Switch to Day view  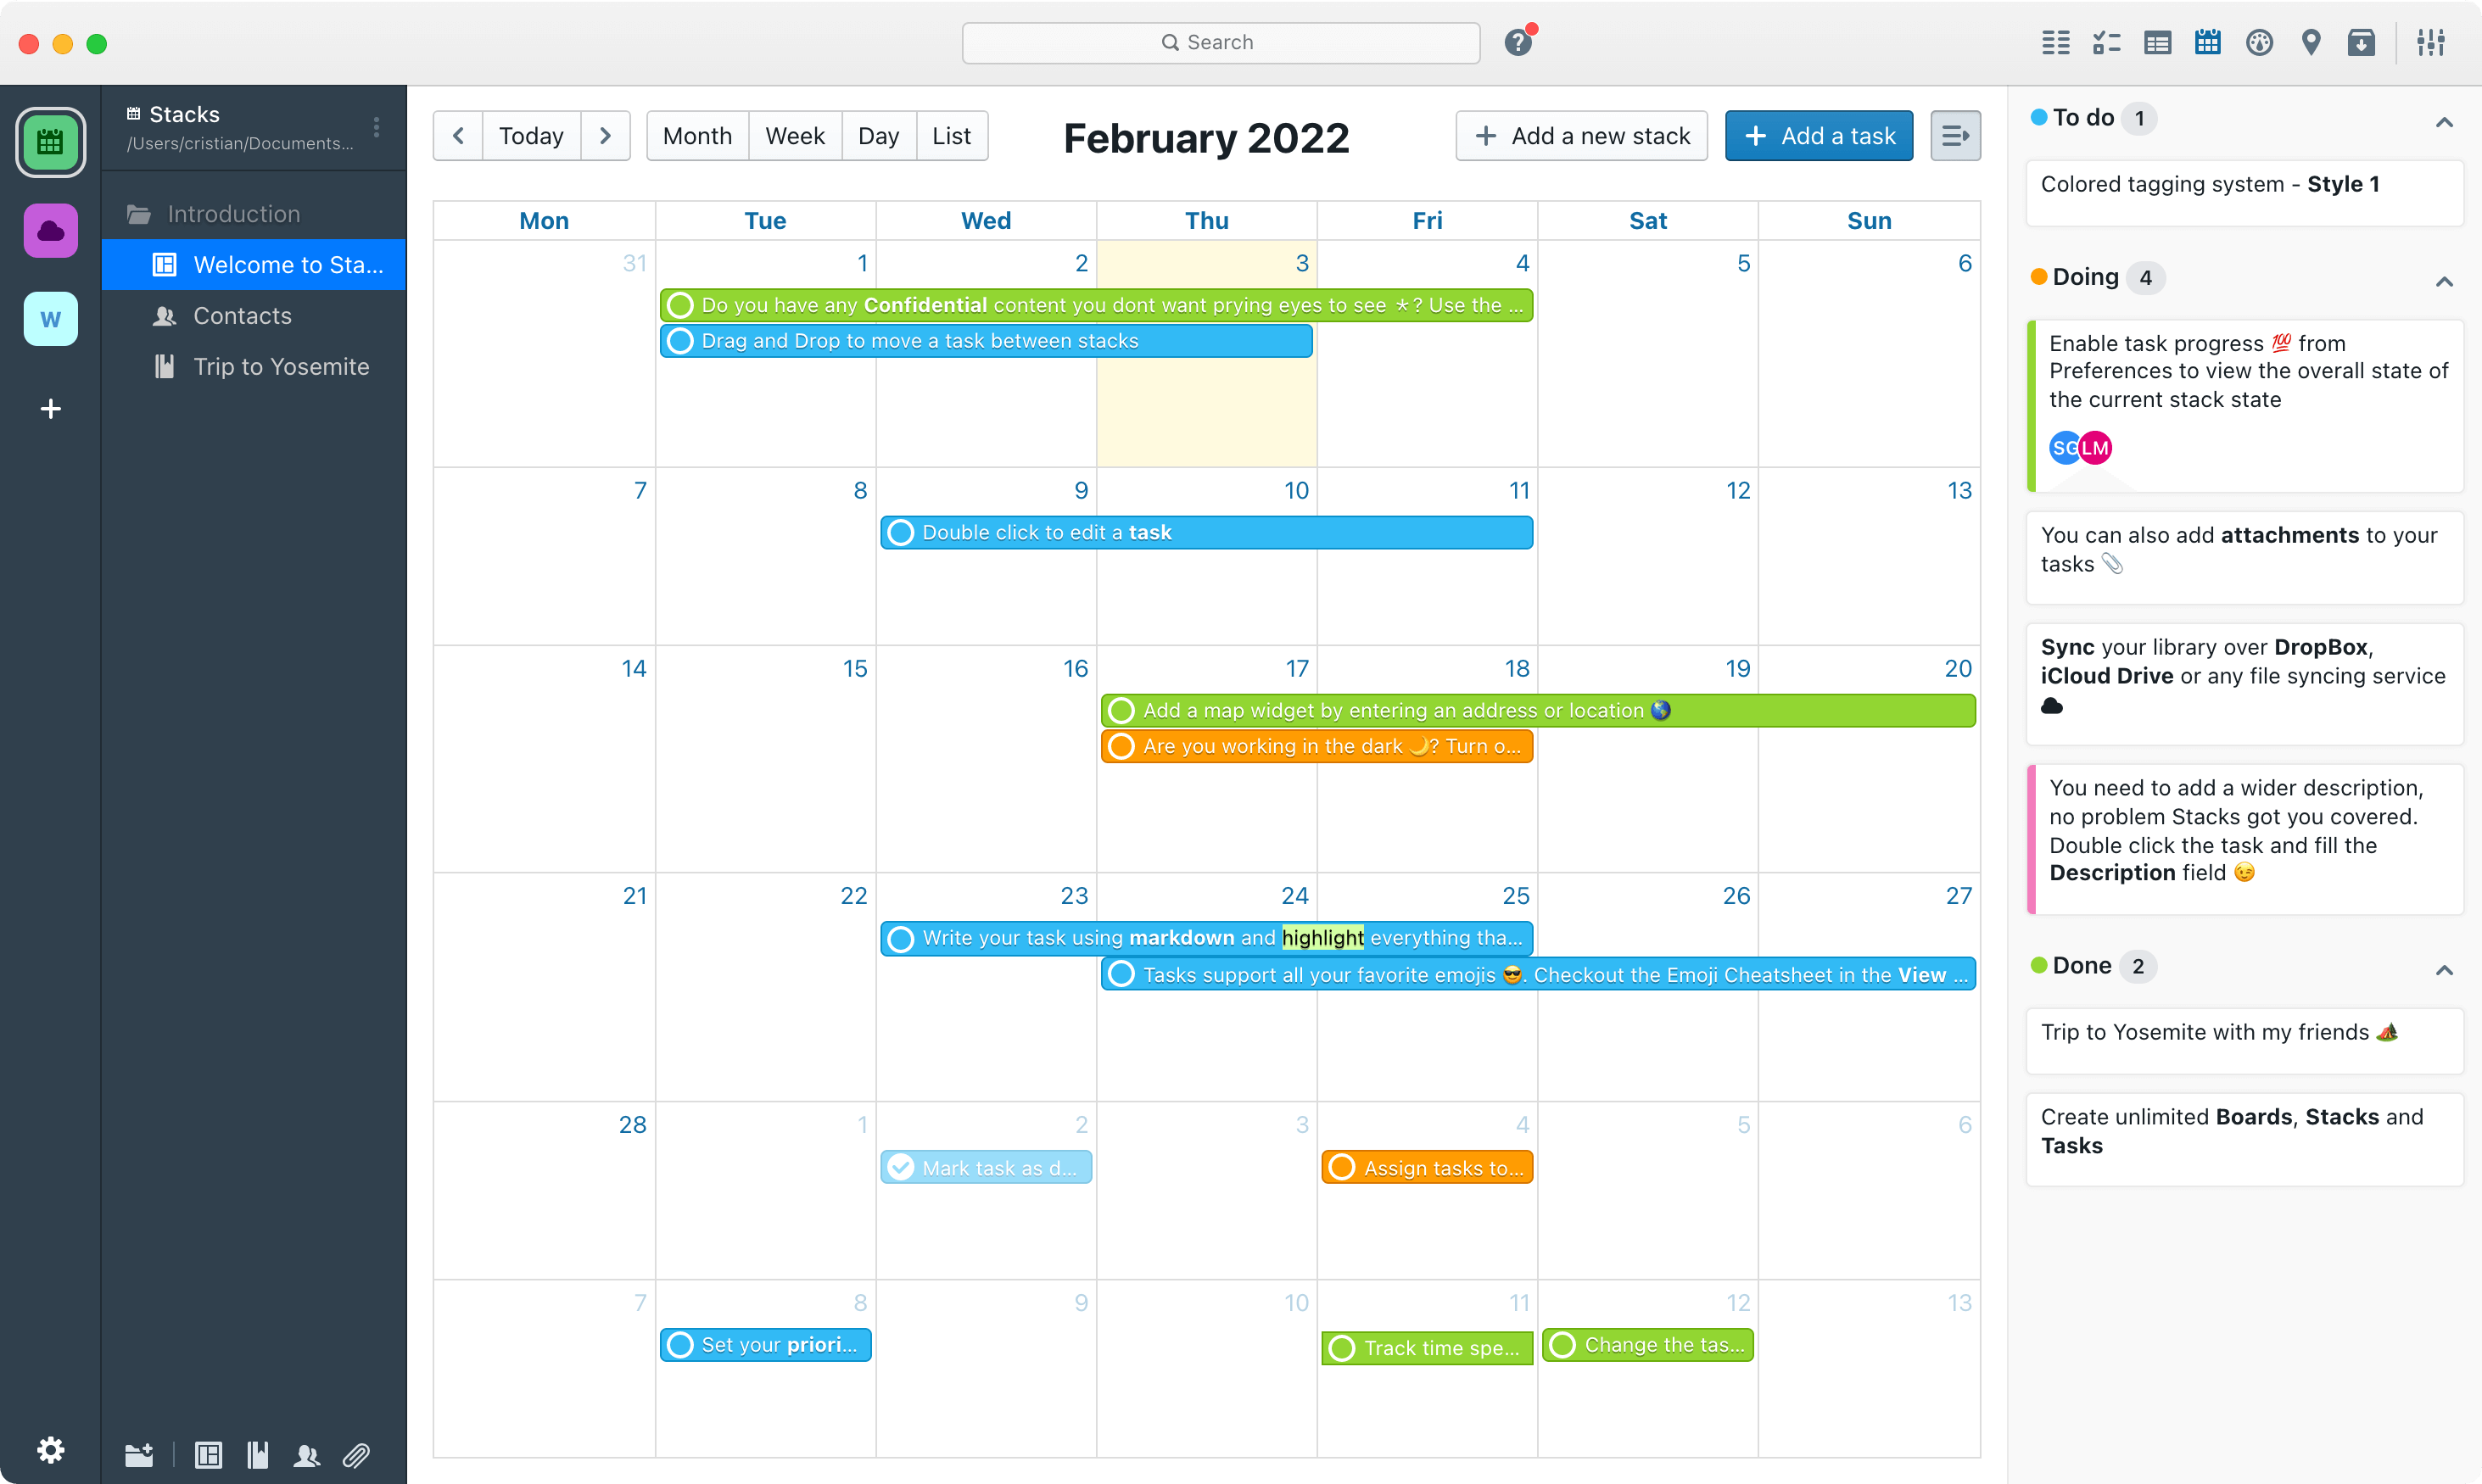tap(879, 136)
